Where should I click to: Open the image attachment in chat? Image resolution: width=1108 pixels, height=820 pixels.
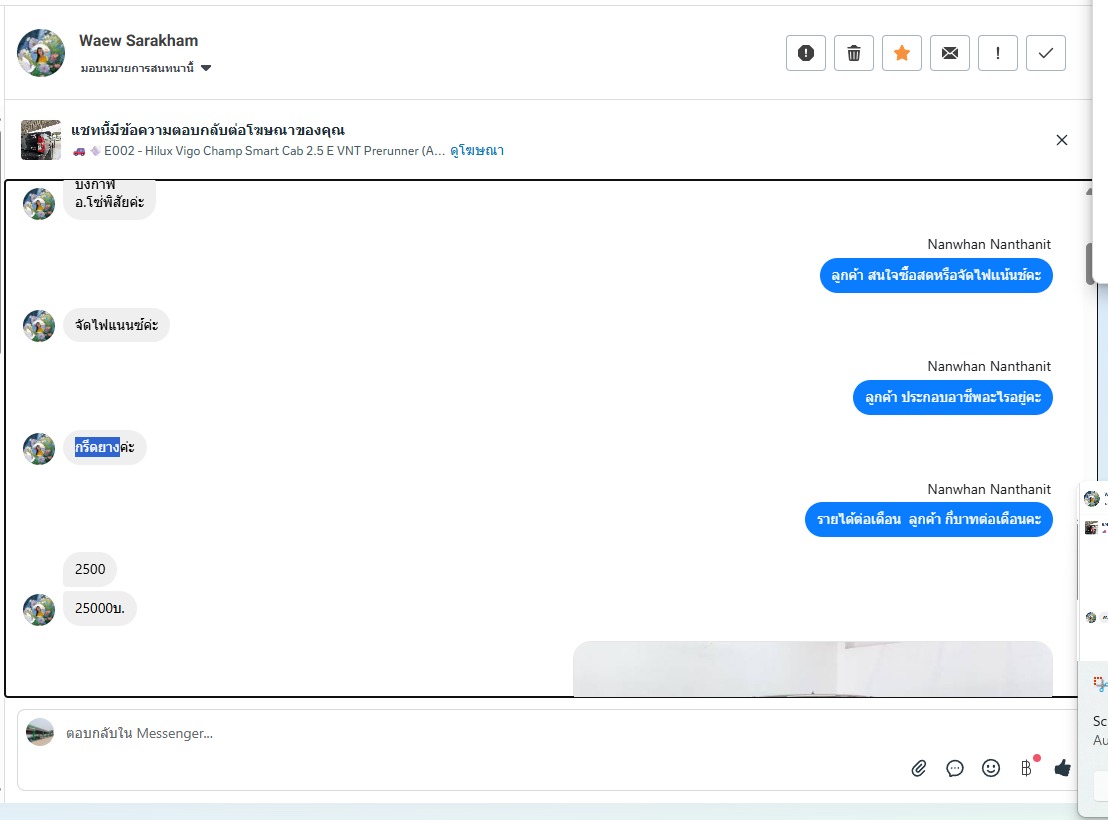813,669
